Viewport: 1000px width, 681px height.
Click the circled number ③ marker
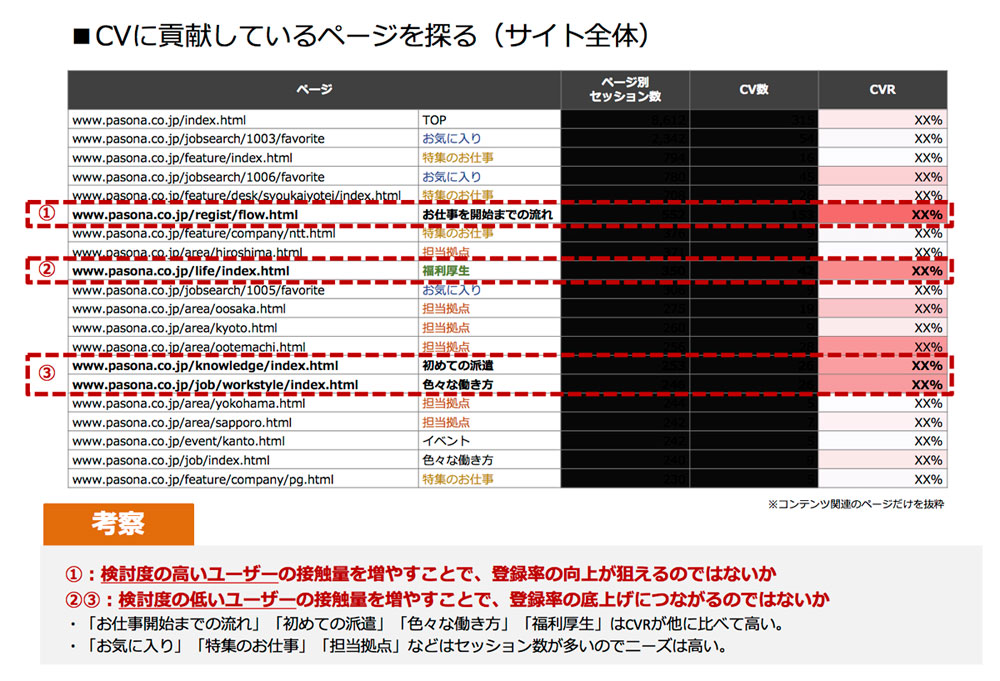point(45,375)
